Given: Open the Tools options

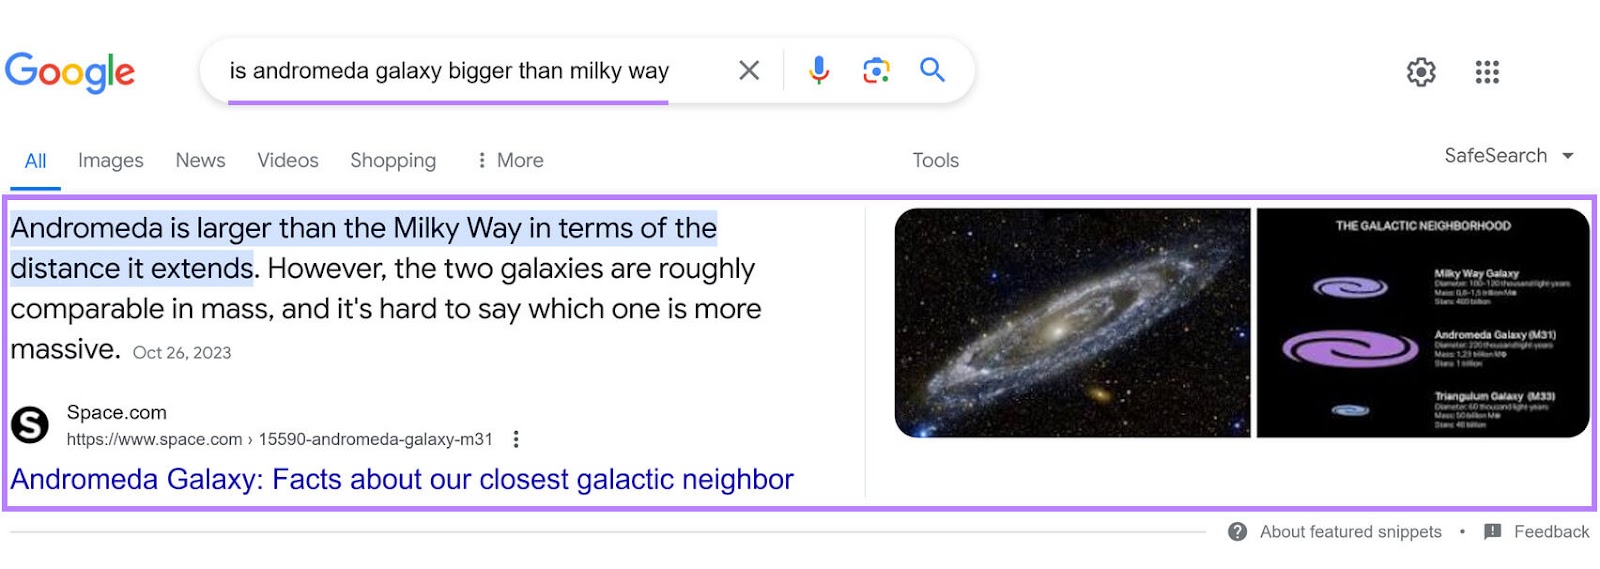Looking at the screenshot, I should 935,160.
